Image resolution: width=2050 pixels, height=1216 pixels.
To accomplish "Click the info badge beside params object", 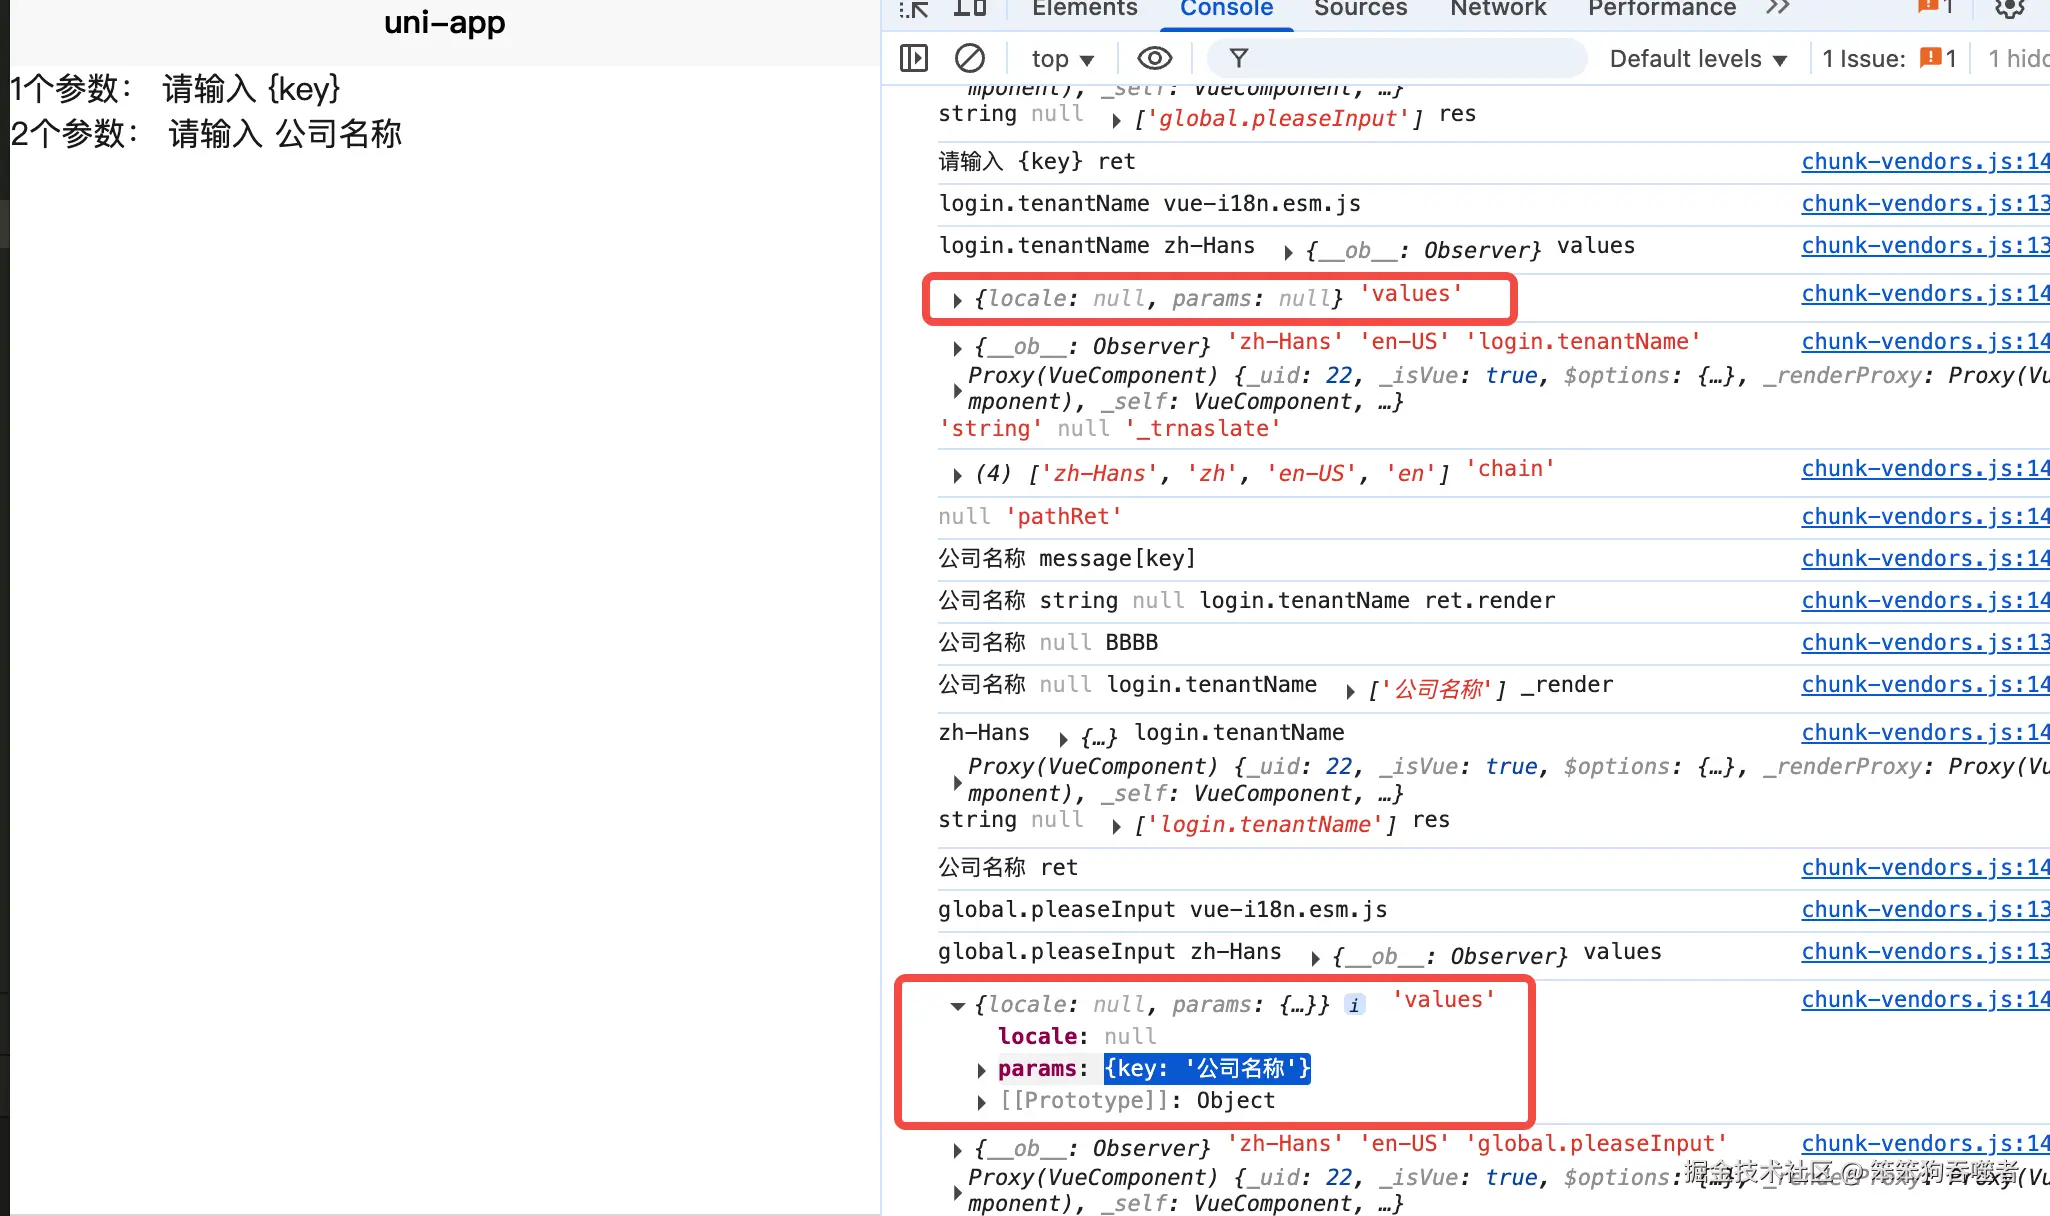I will pos(1354,1005).
